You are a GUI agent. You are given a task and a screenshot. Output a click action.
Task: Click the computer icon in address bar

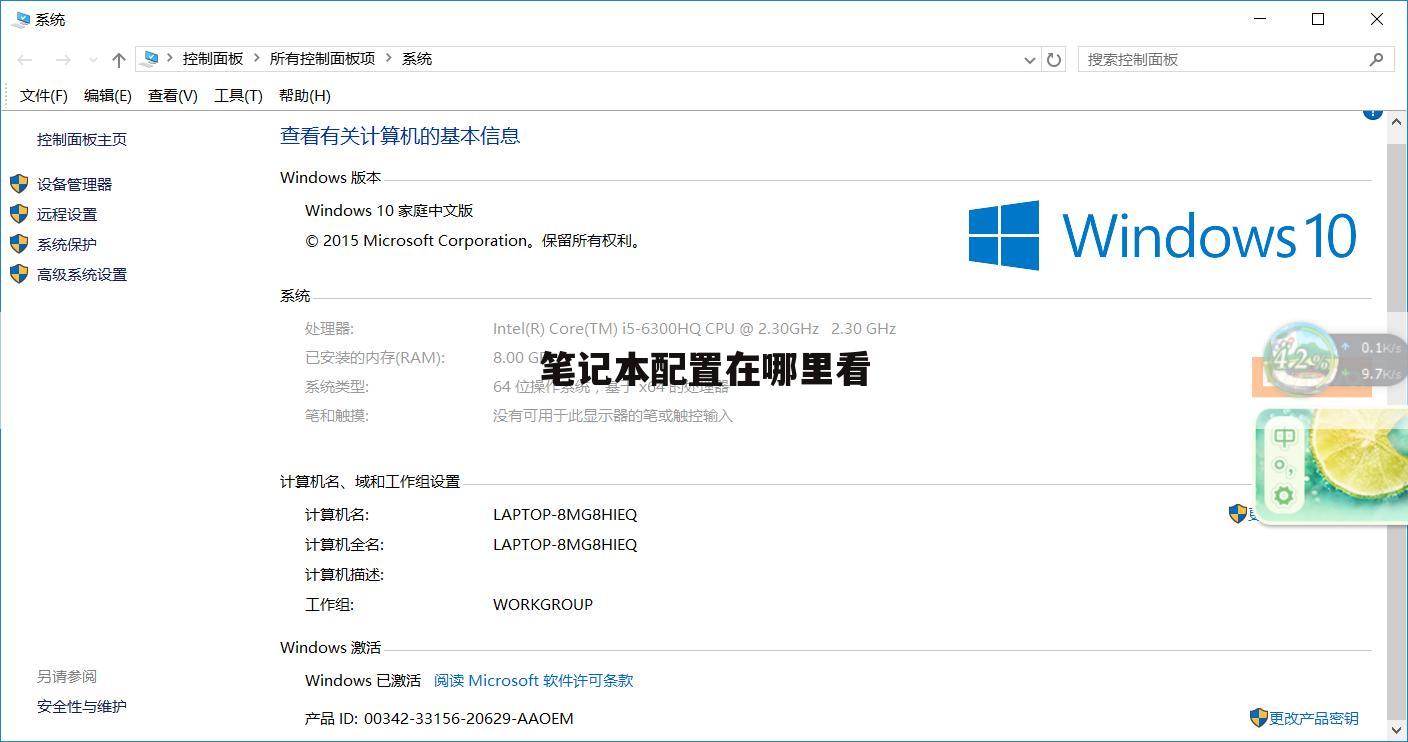click(x=151, y=59)
